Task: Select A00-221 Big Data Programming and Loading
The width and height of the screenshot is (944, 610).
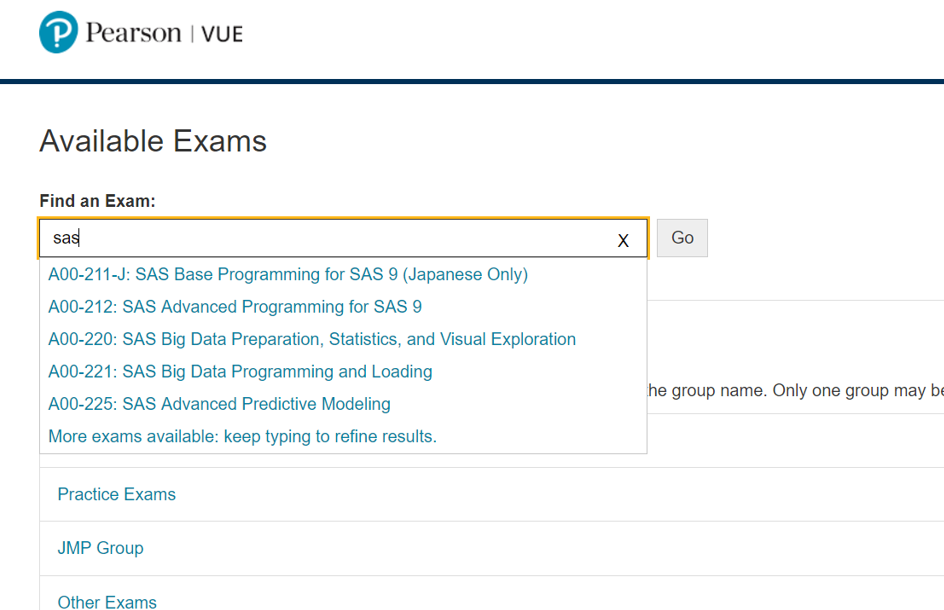Action: click(240, 372)
